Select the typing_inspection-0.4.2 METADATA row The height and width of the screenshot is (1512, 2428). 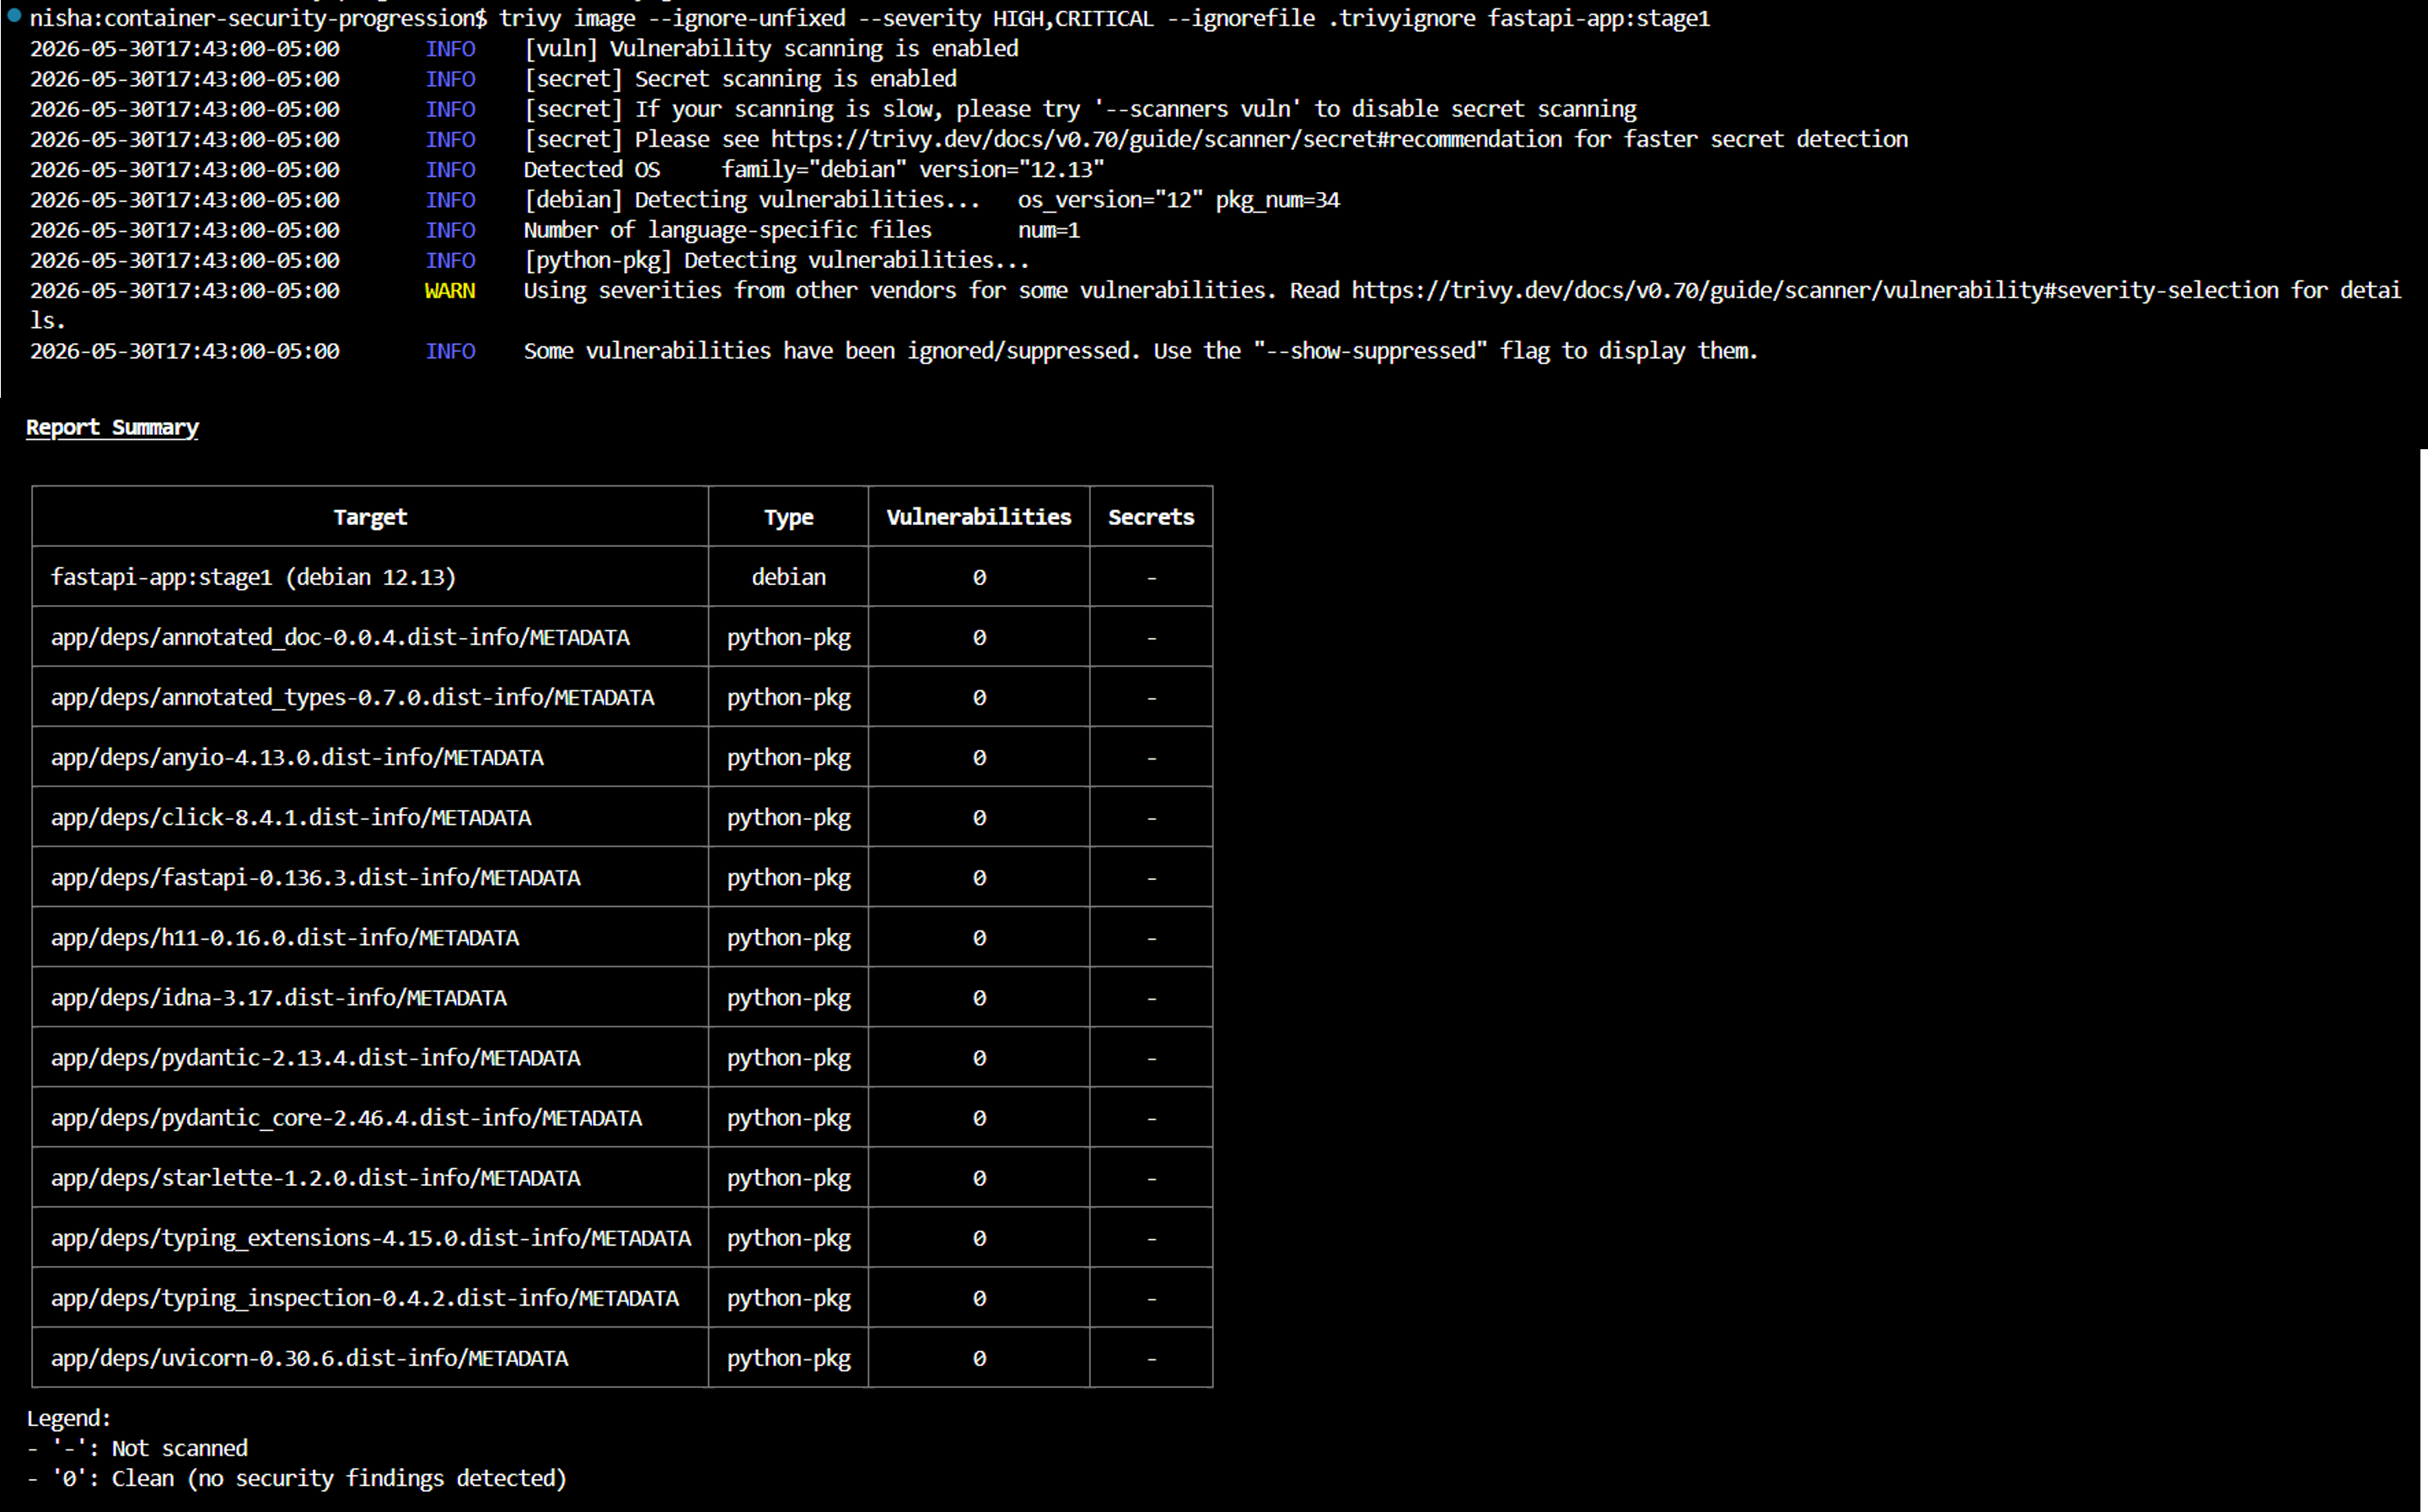pyautogui.click(x=622, y=1297)
